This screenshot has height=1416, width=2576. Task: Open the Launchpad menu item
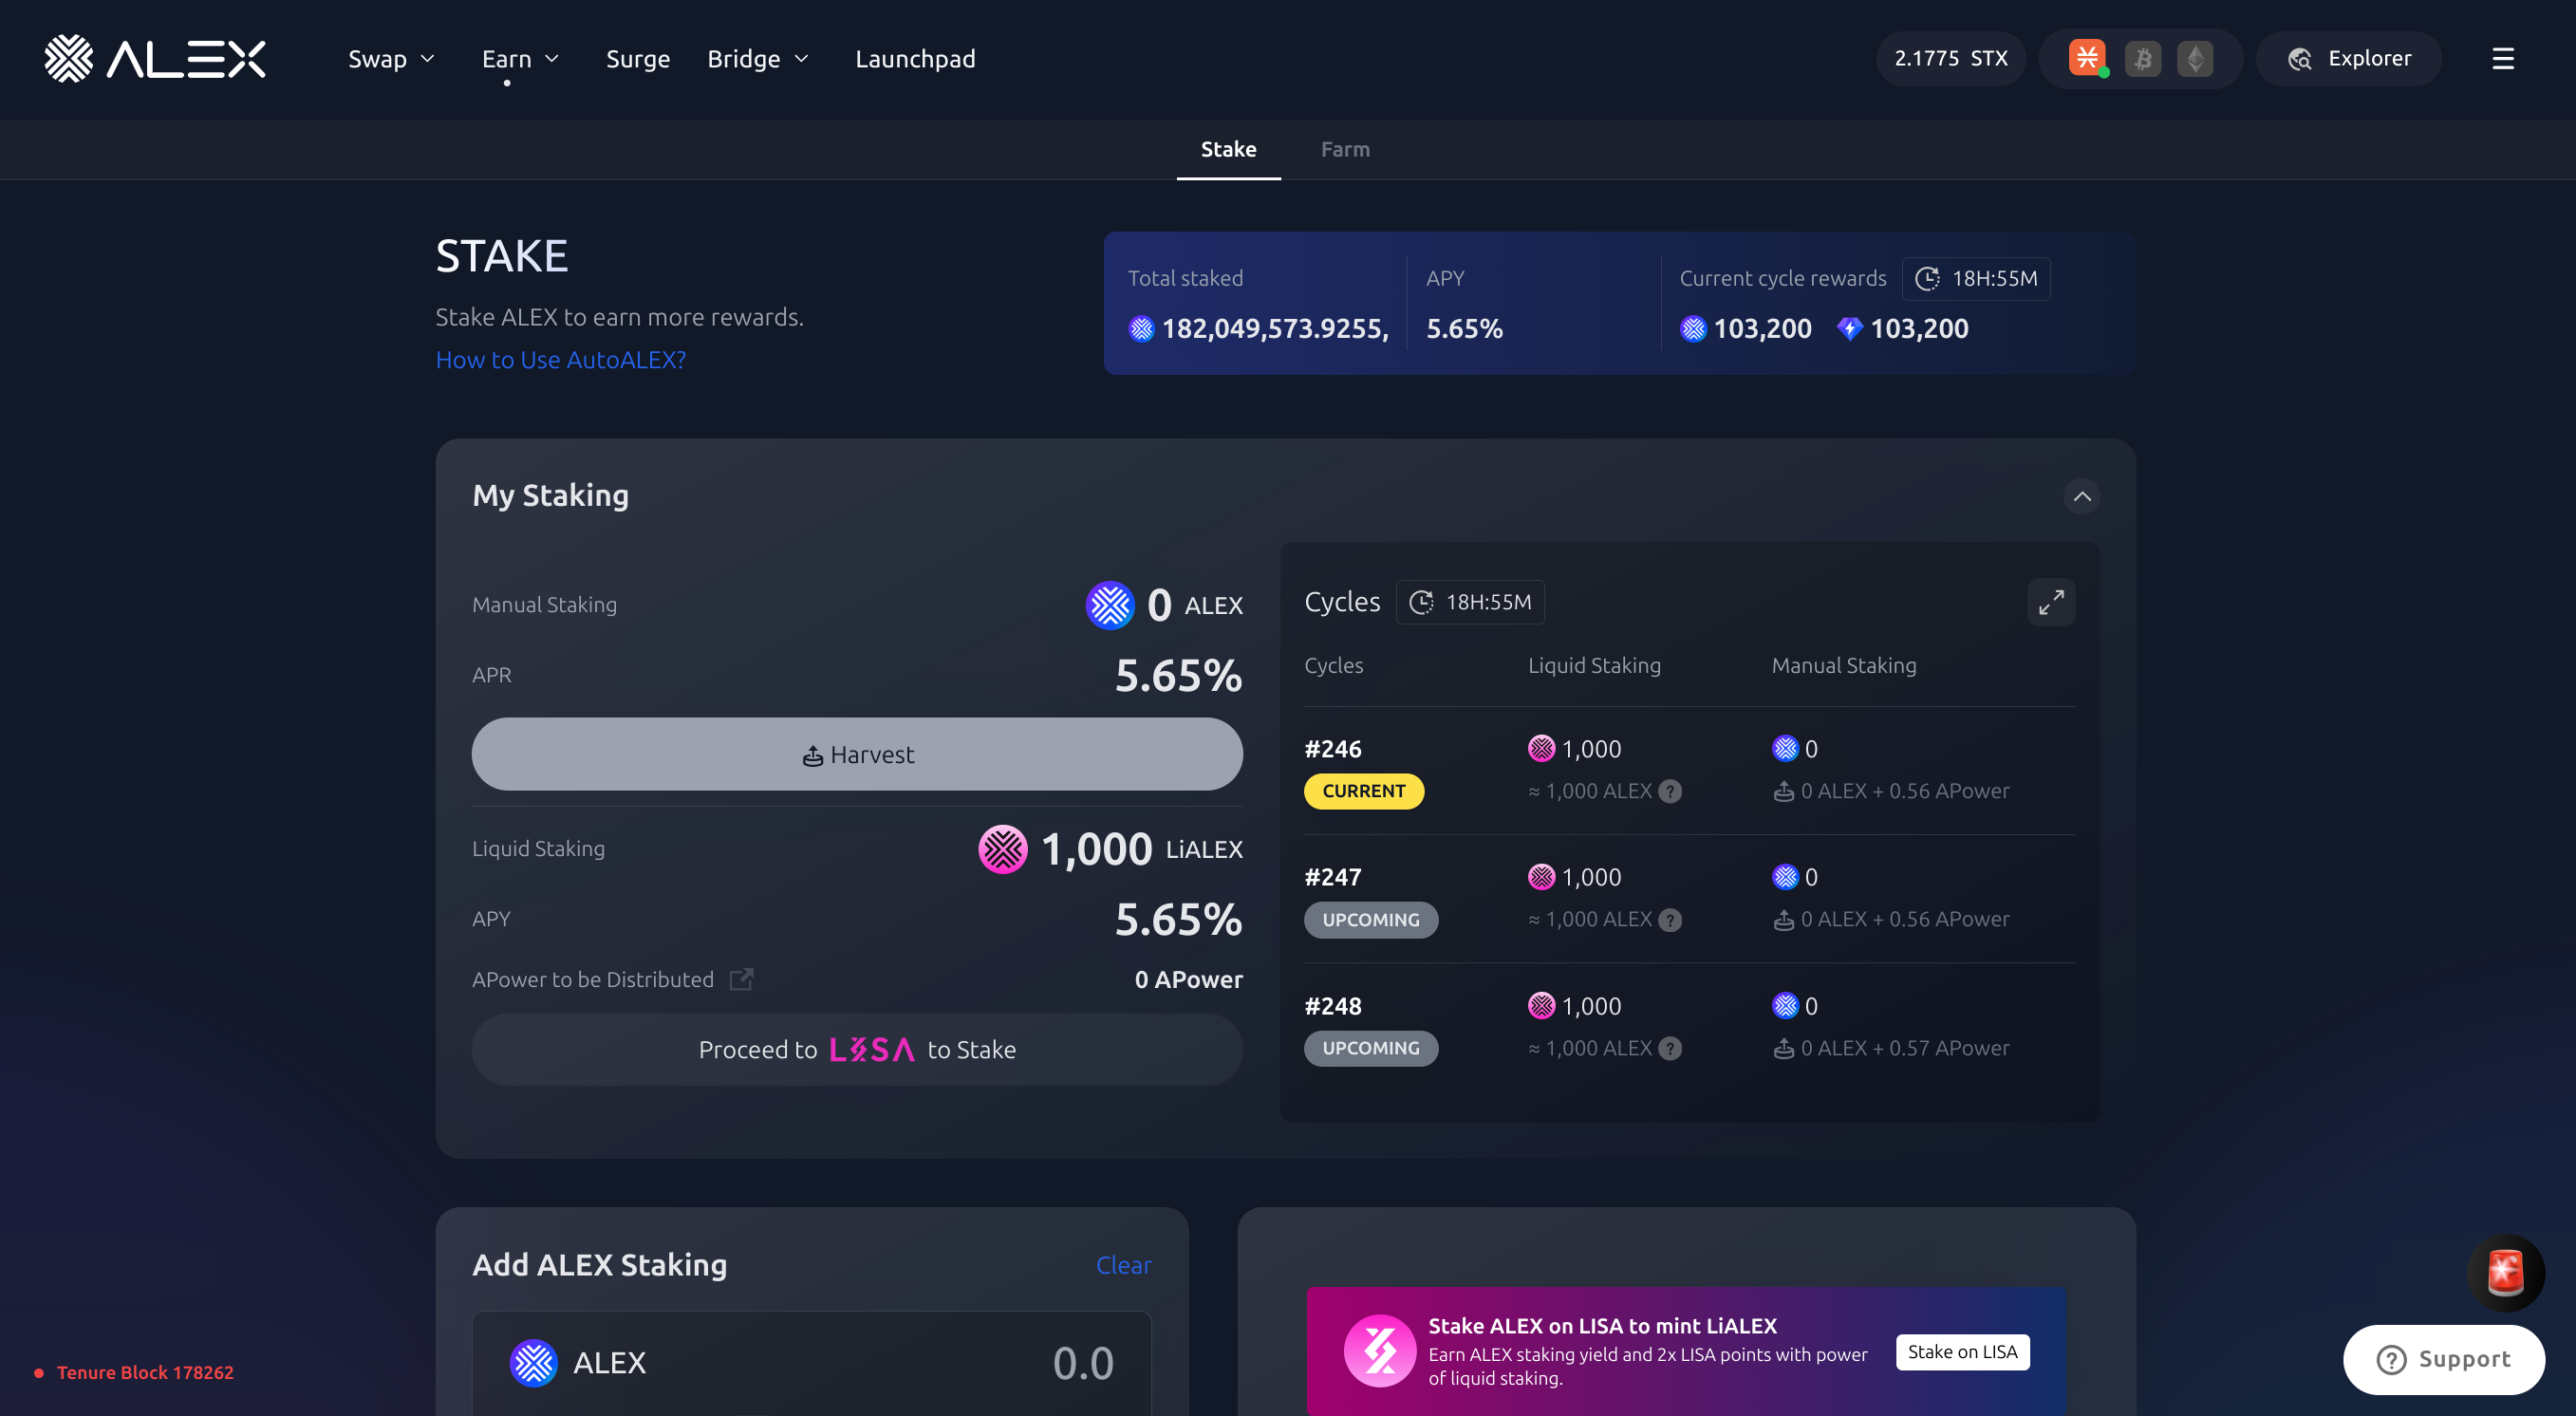click(x=915, y=58)
